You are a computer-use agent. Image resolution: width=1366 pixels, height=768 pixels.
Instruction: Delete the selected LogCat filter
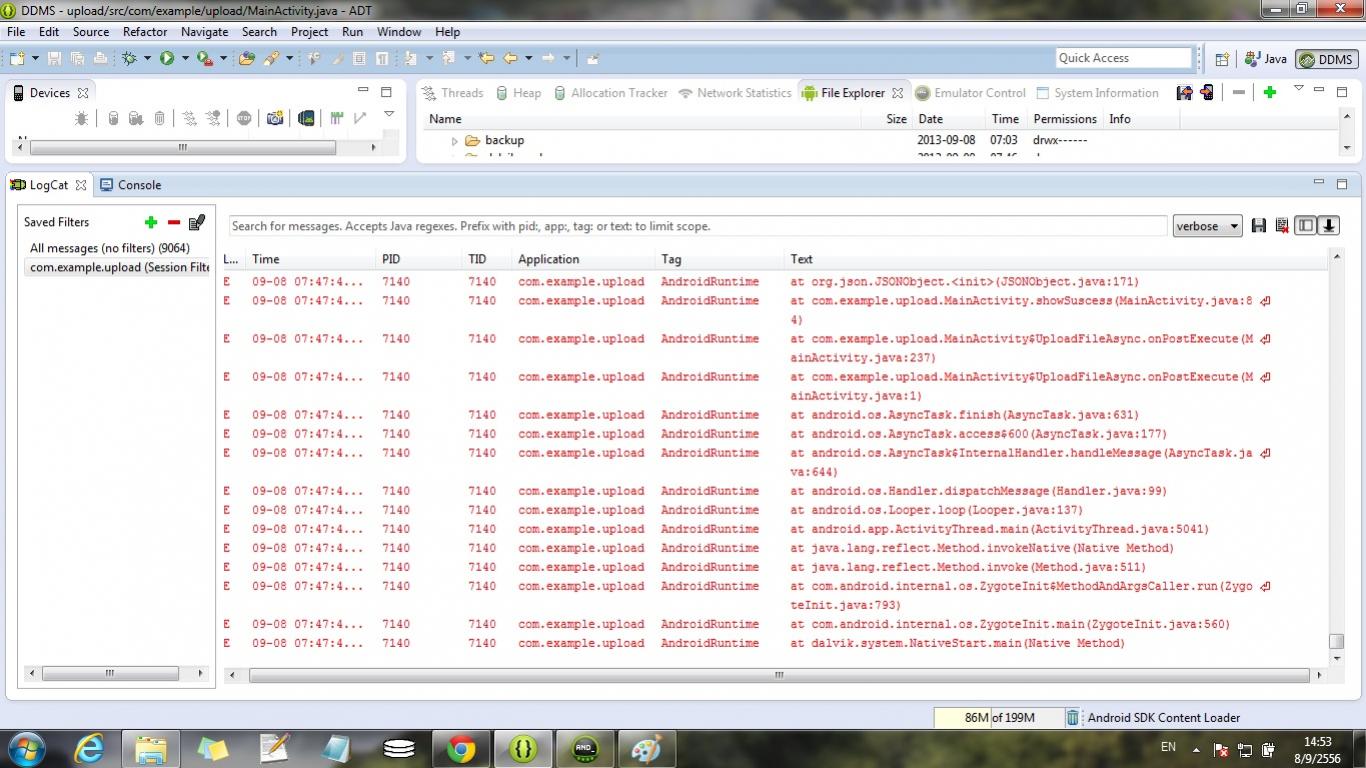174,222
